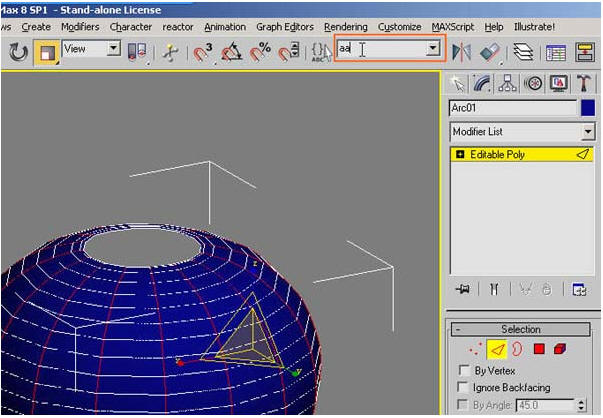Image resolution: width=603 pixels, height=418 pixels.
Task: Open the Customize menu
Action: coord(400,27)
